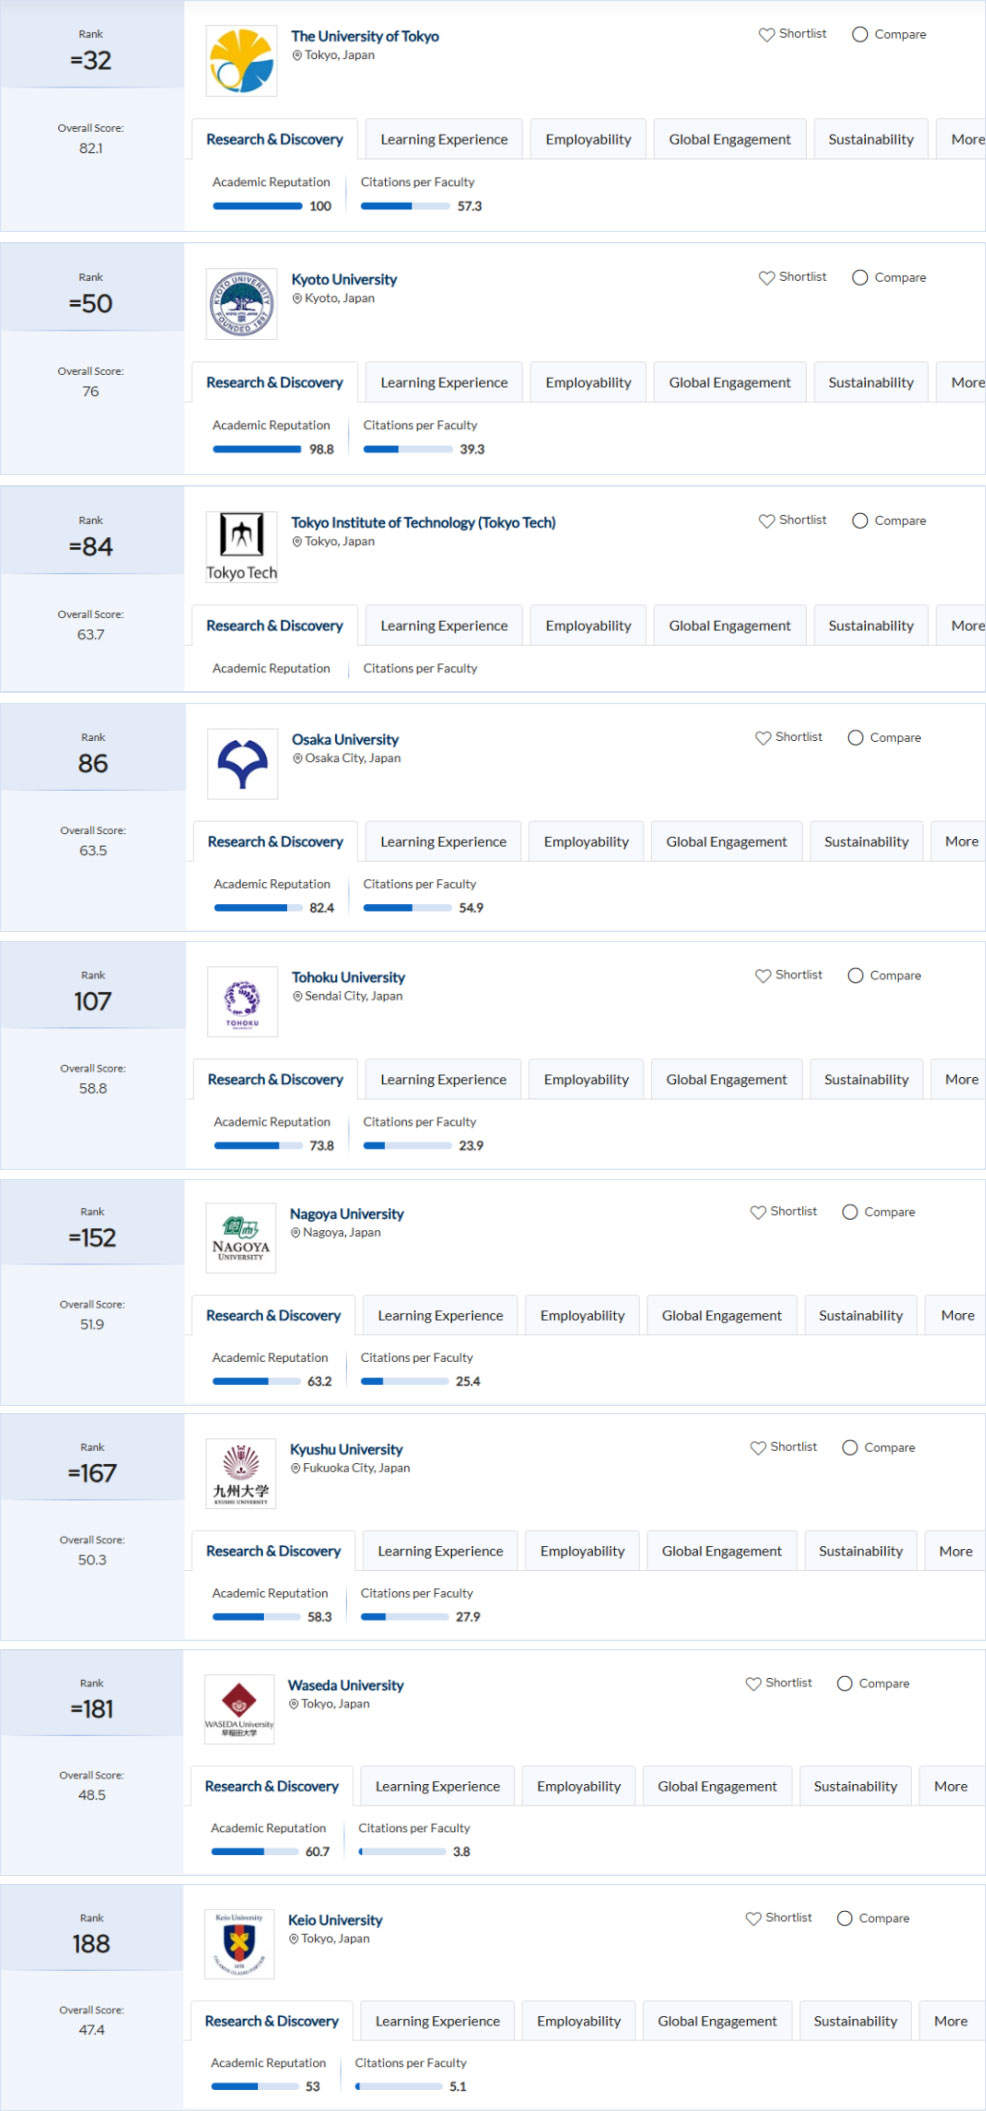
Task: Click Academic Reputation bar for Waseda University
Action: 254,1852
